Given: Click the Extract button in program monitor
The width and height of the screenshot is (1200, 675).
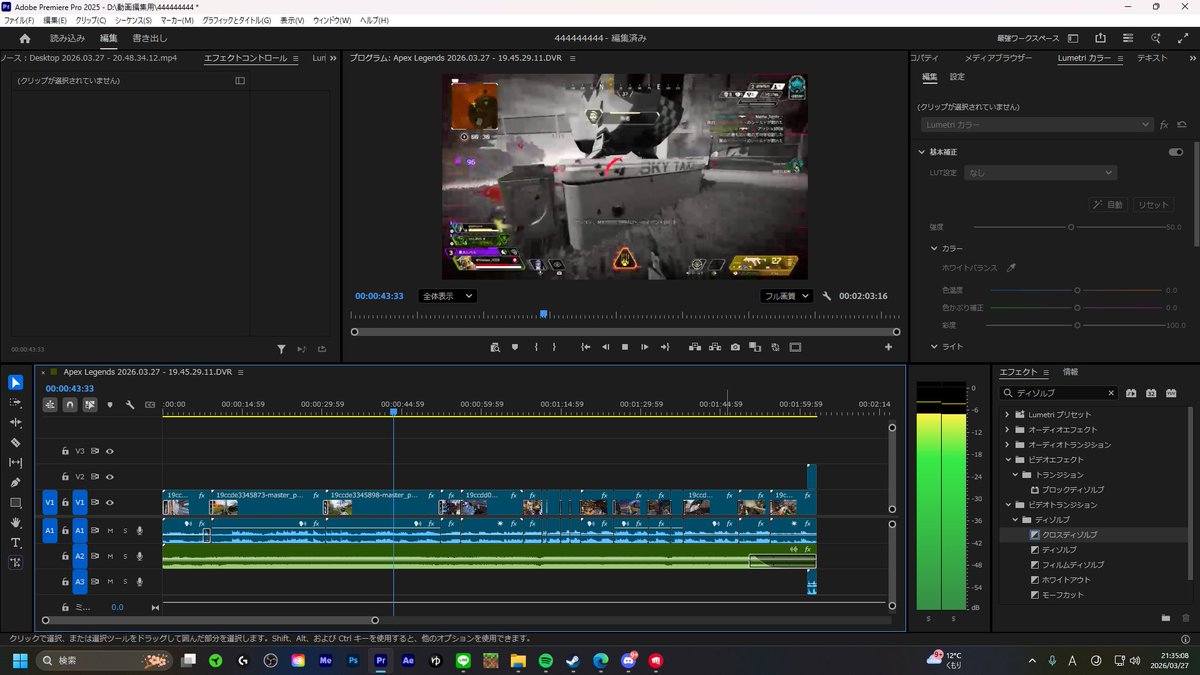Looking at the screenshot, I should coord(715,347).
